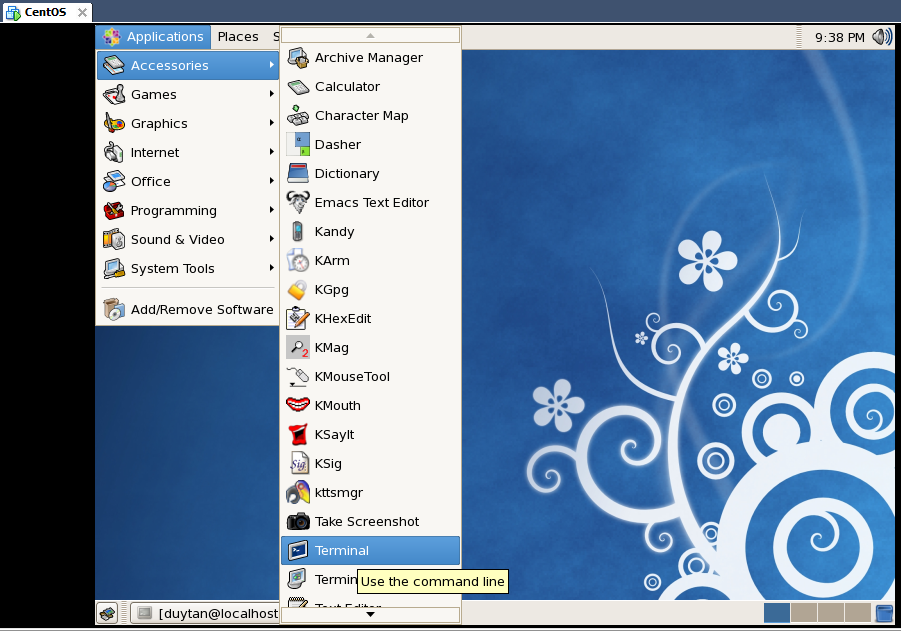
Task: Click the Archive Manager icon
Action: [298, 57]
